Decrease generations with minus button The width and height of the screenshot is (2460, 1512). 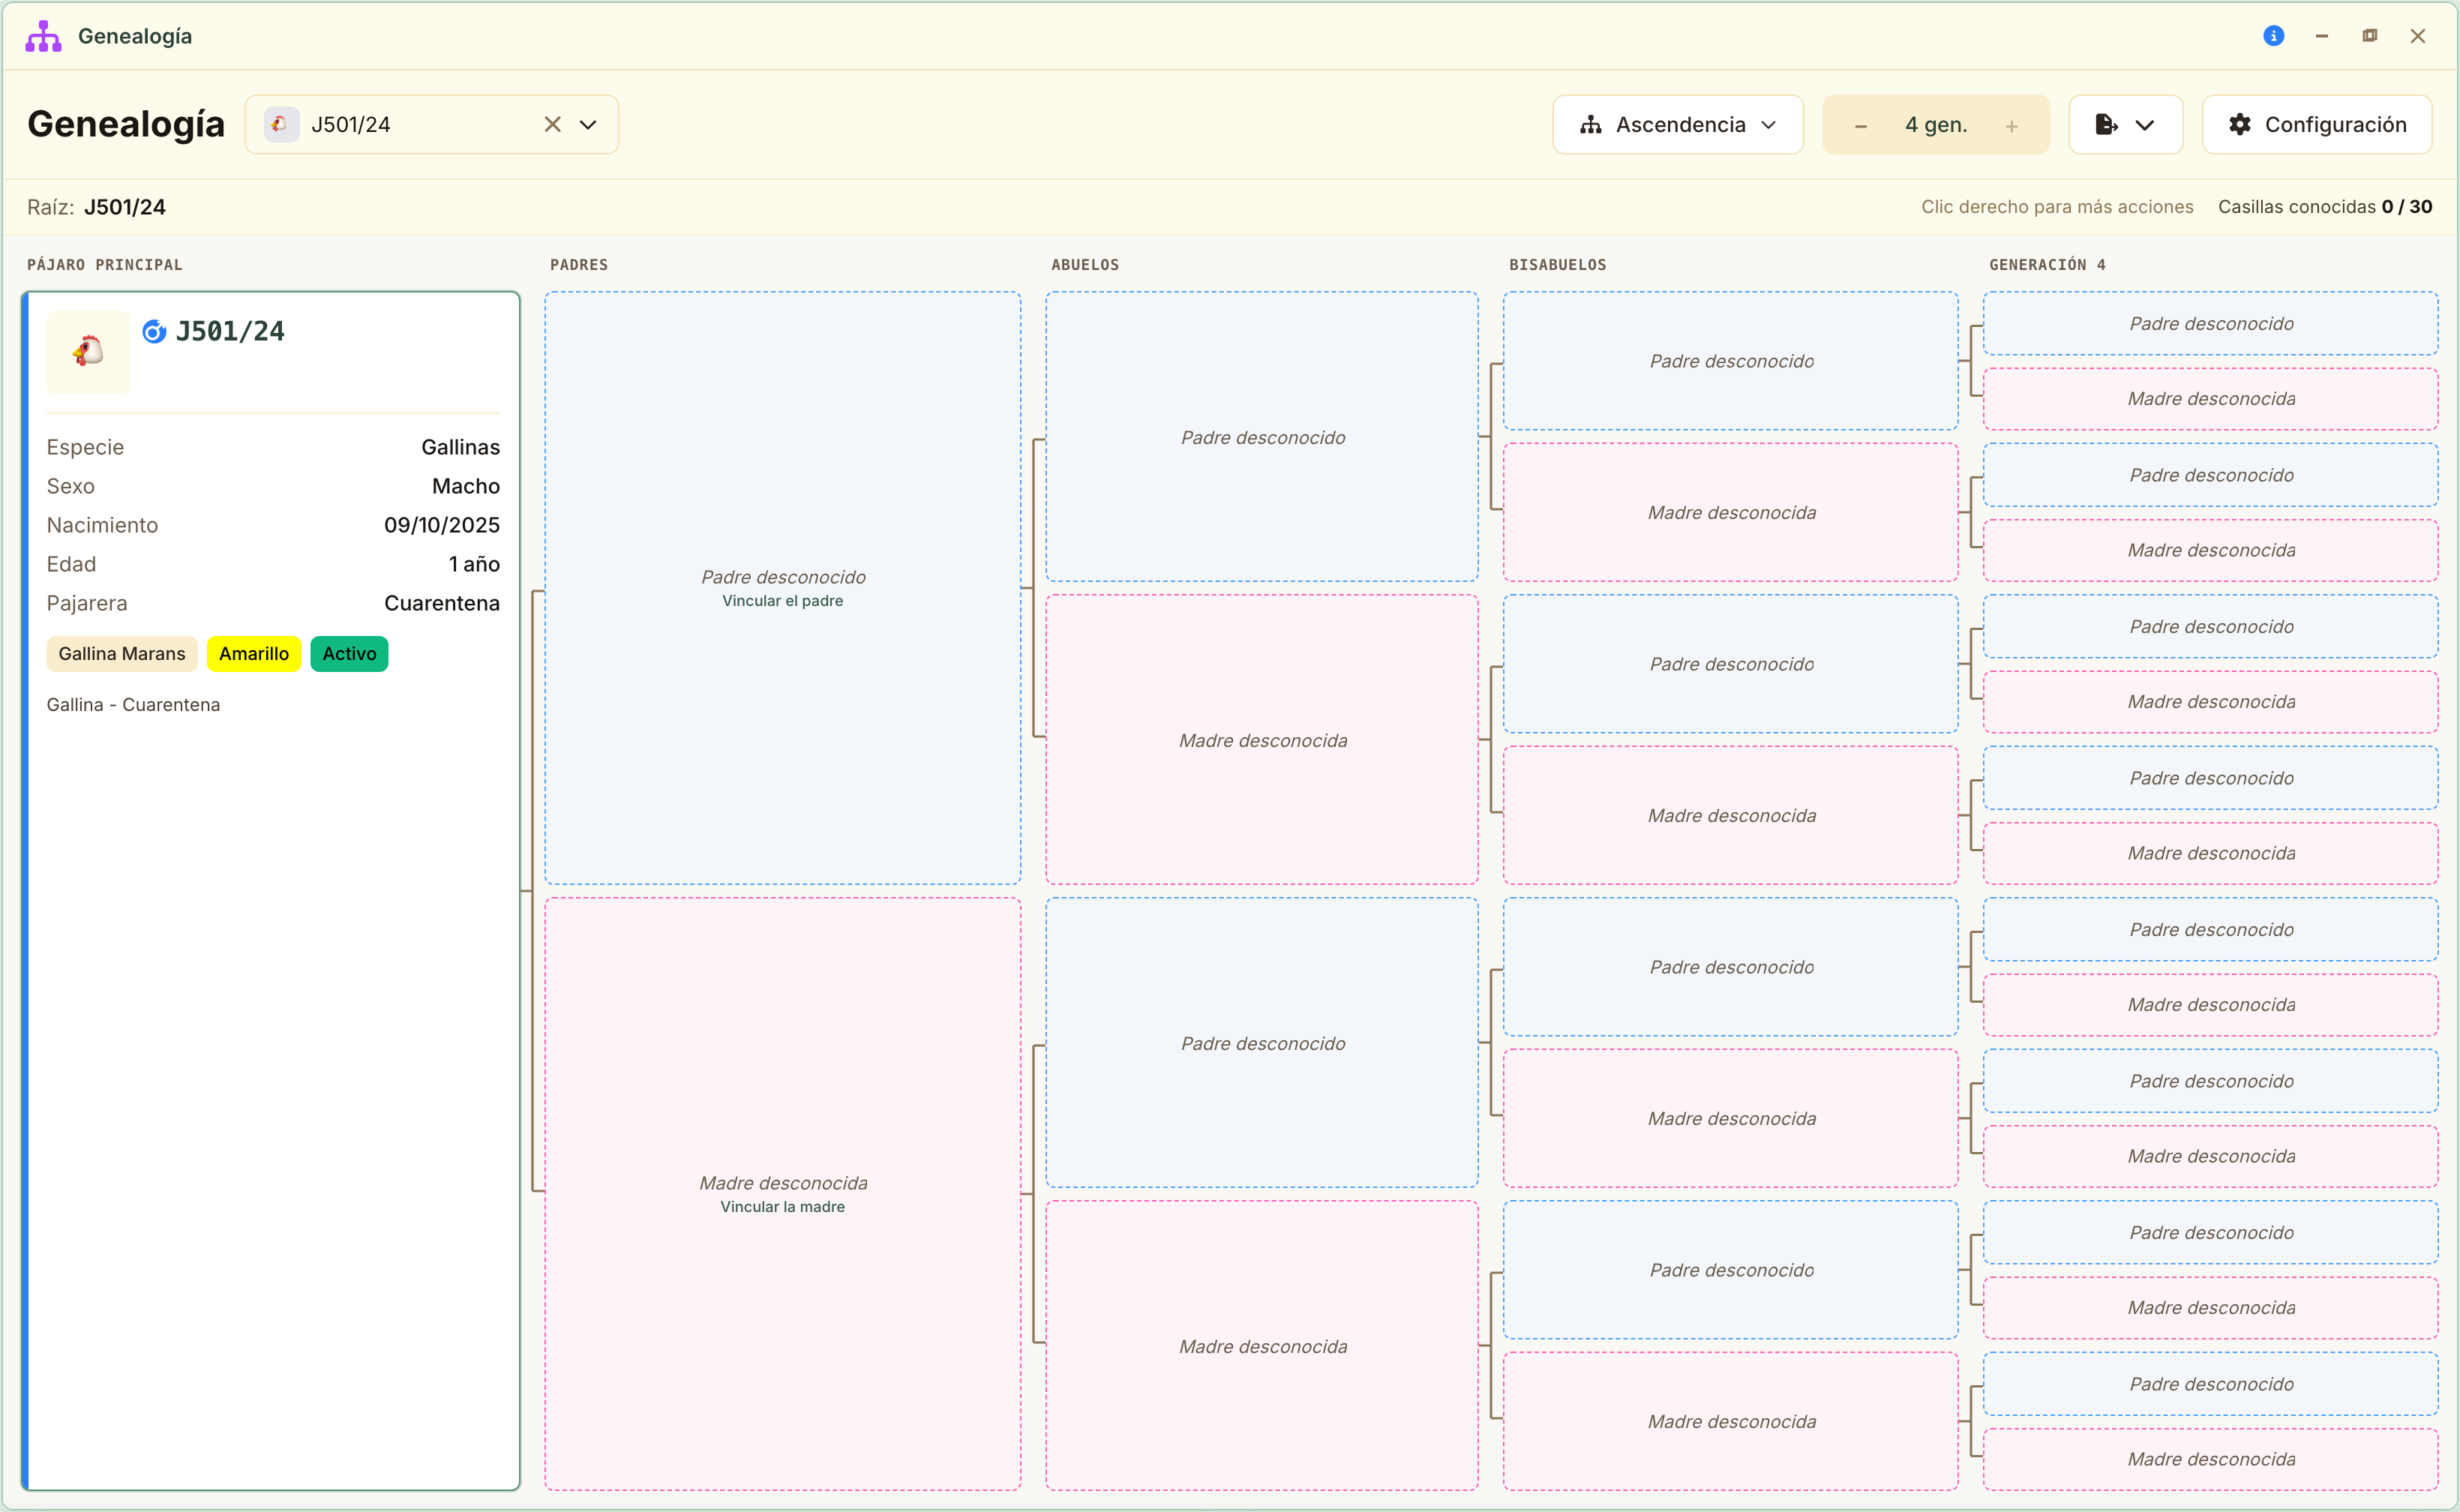(1860, 126)
